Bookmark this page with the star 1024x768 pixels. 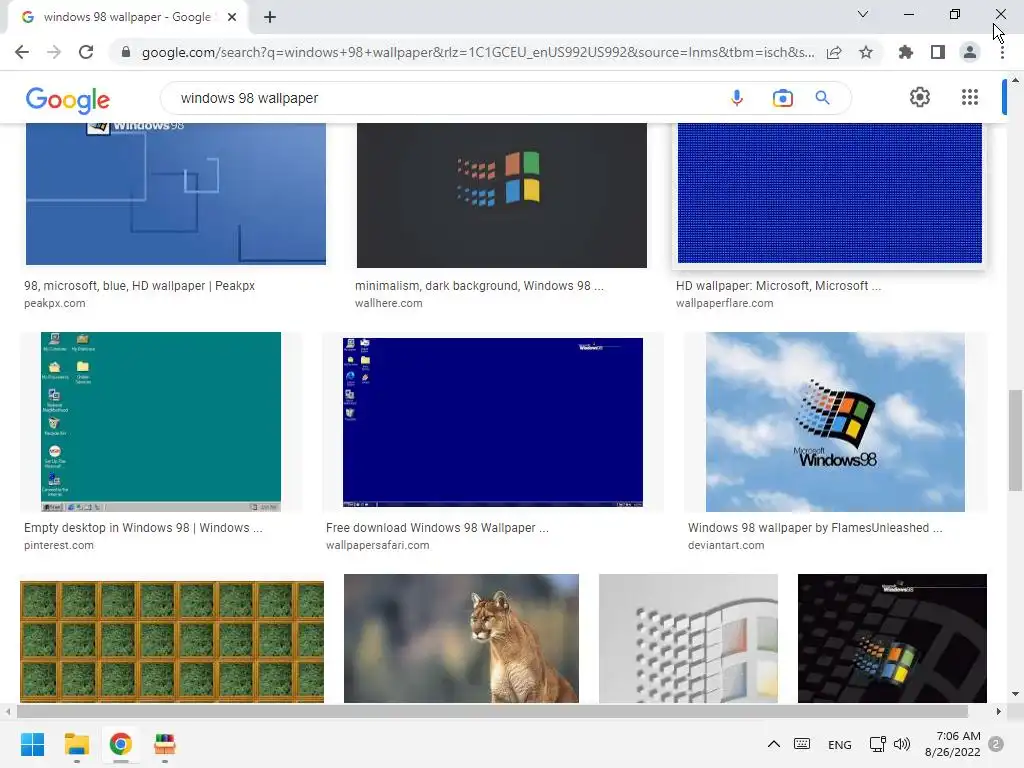866,52
